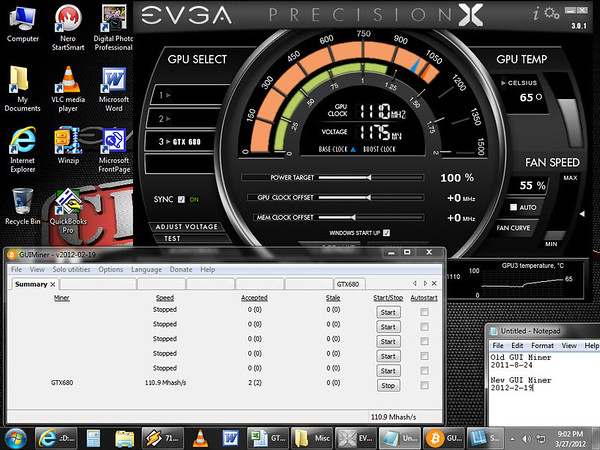Open GUIMiner Options menu
Viewport: 600px width, 450px height.
tap(111, 269)
